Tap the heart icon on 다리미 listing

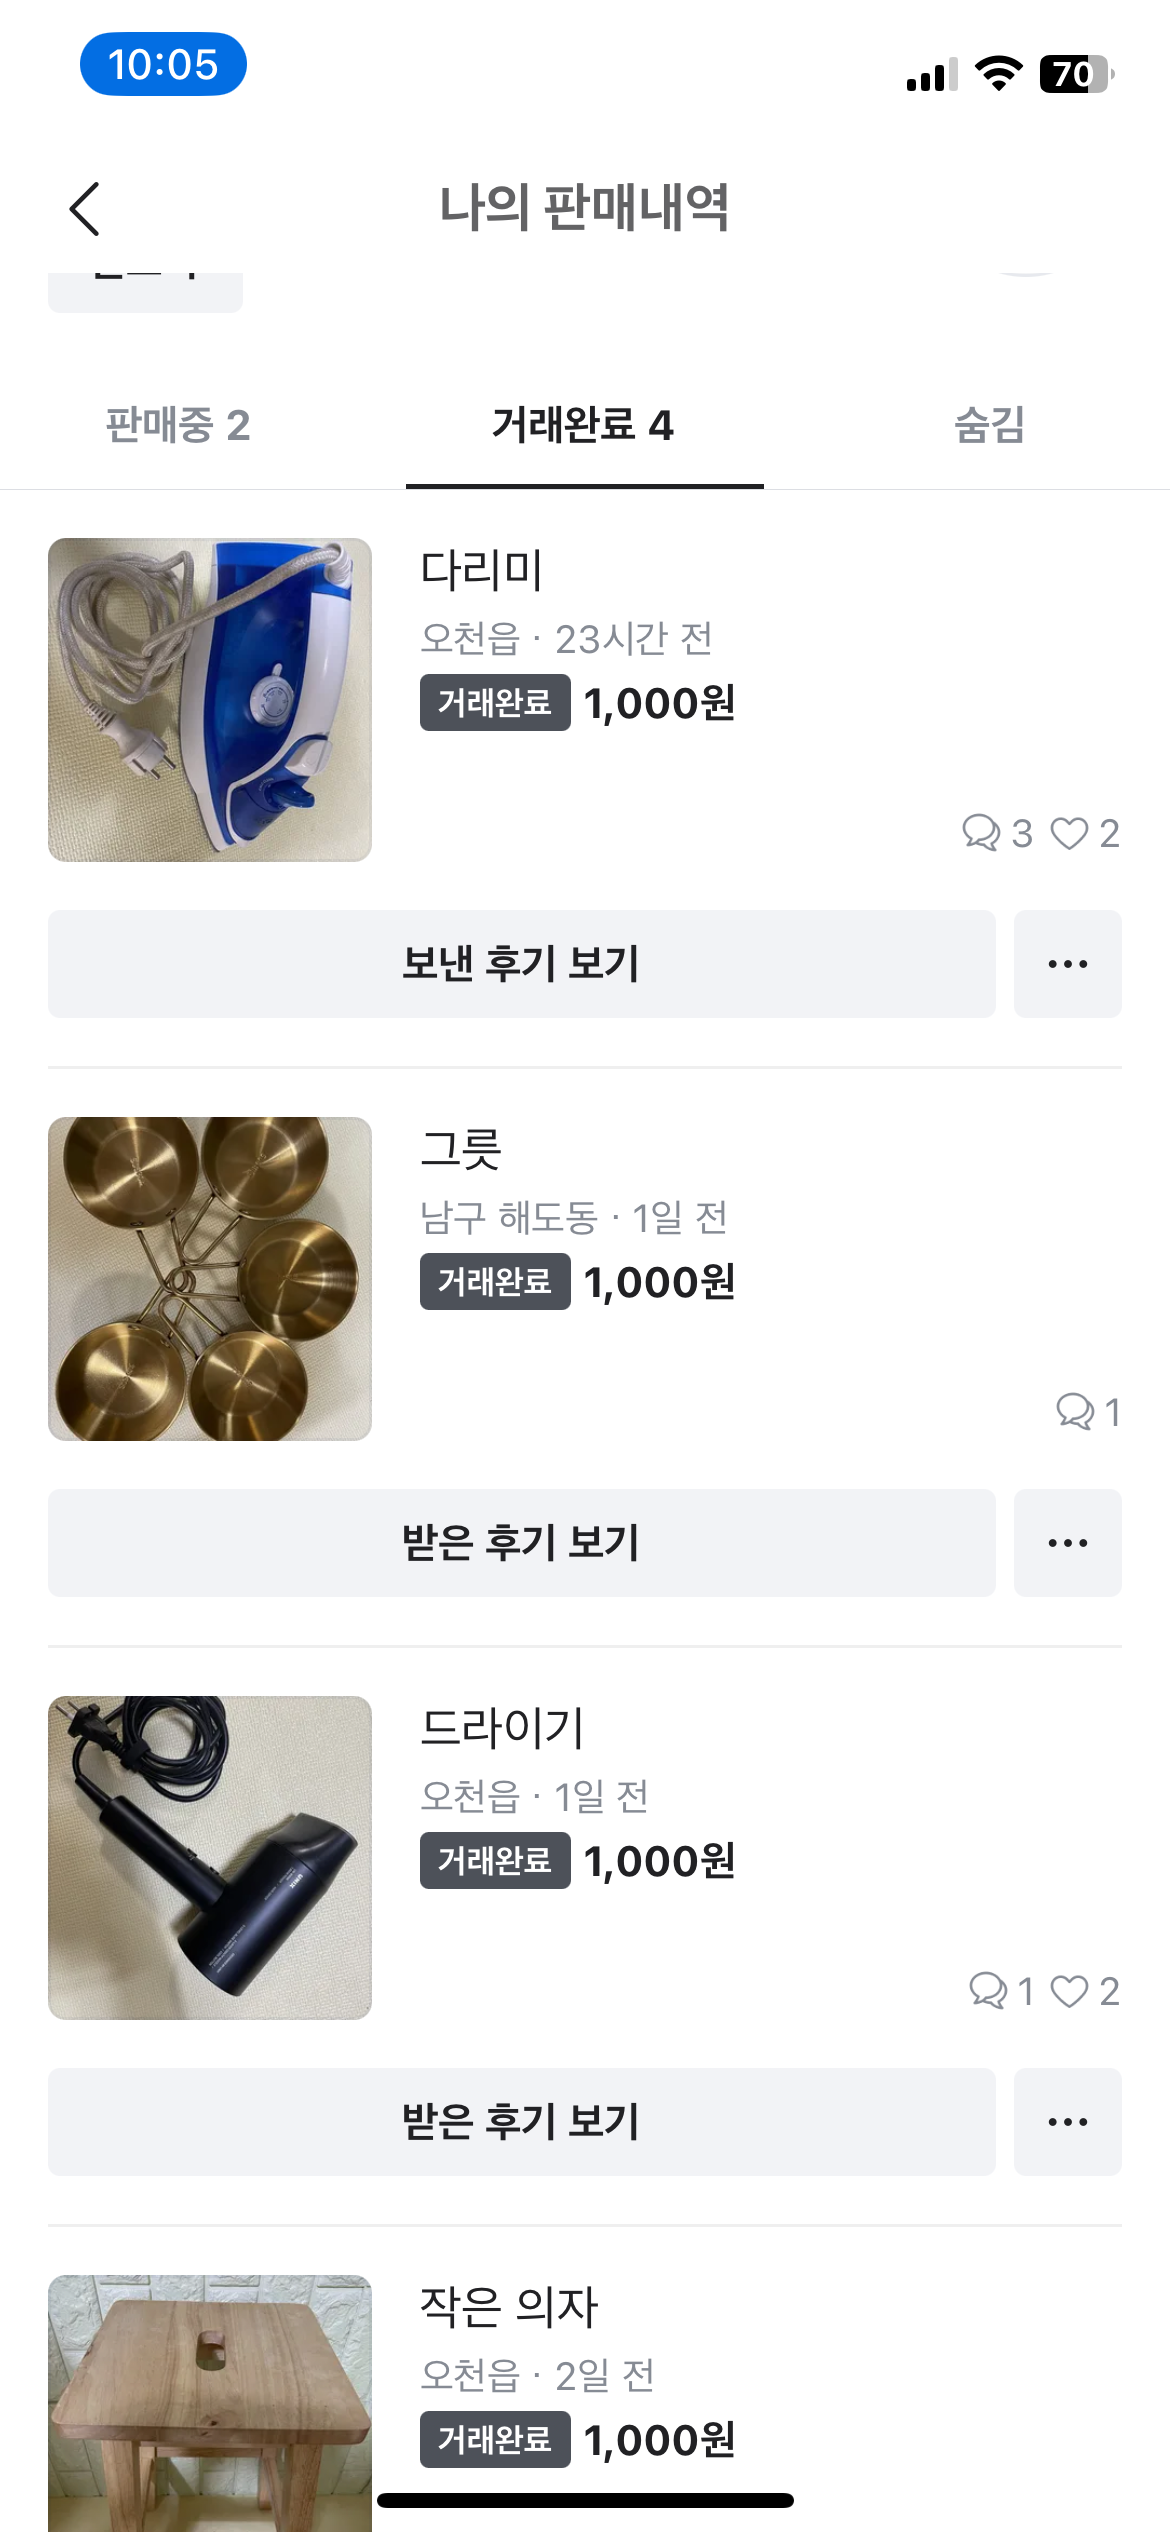point(1069,833)
